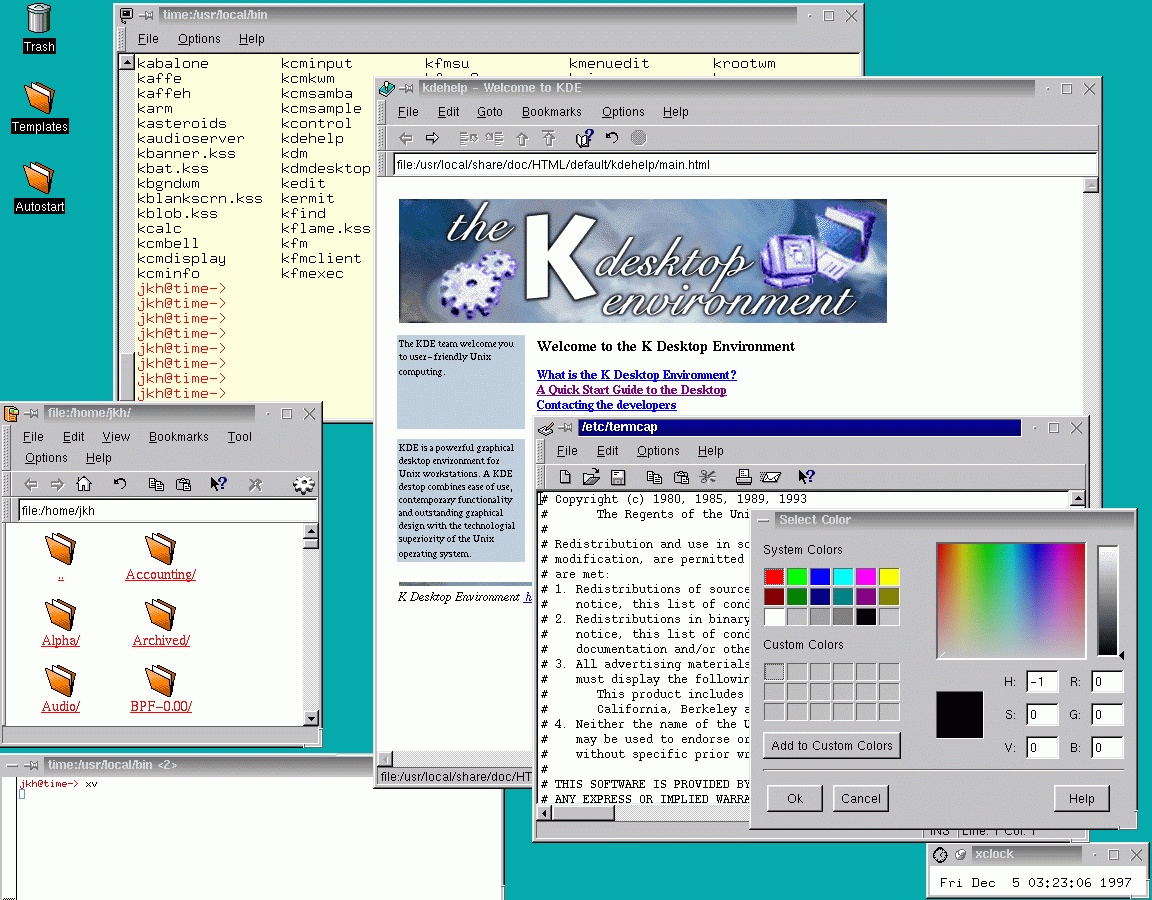Follow the Quick Start Guide to the Desktop link
1152x900 pixels.
[631, 390]
